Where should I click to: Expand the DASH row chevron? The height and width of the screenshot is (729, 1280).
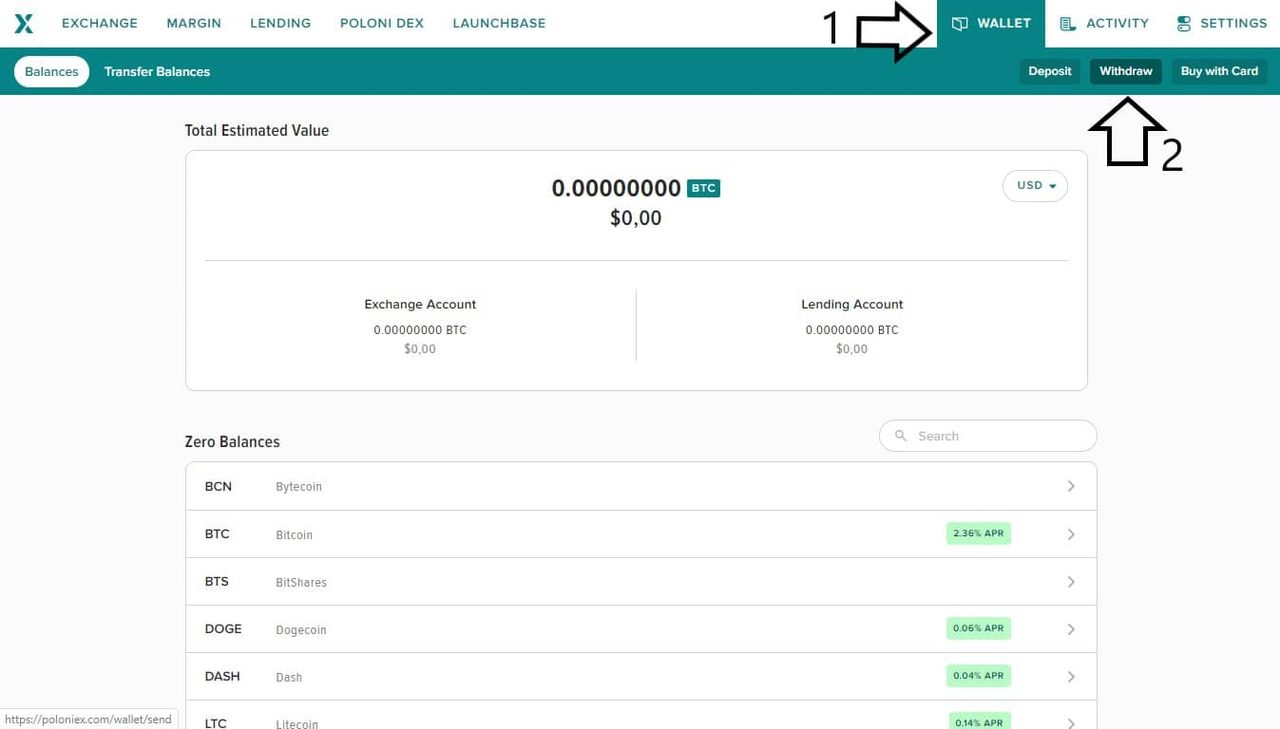[x=1071, y=676]
